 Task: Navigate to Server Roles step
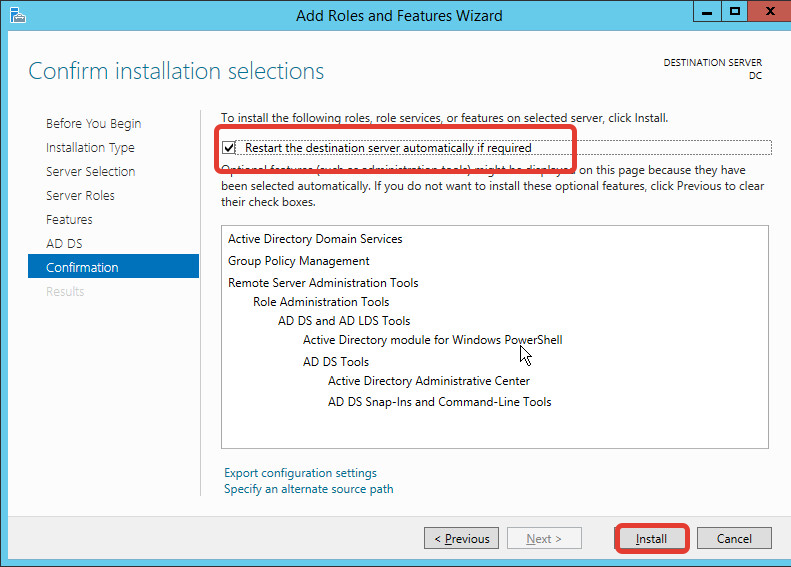[x=80, y=195]
